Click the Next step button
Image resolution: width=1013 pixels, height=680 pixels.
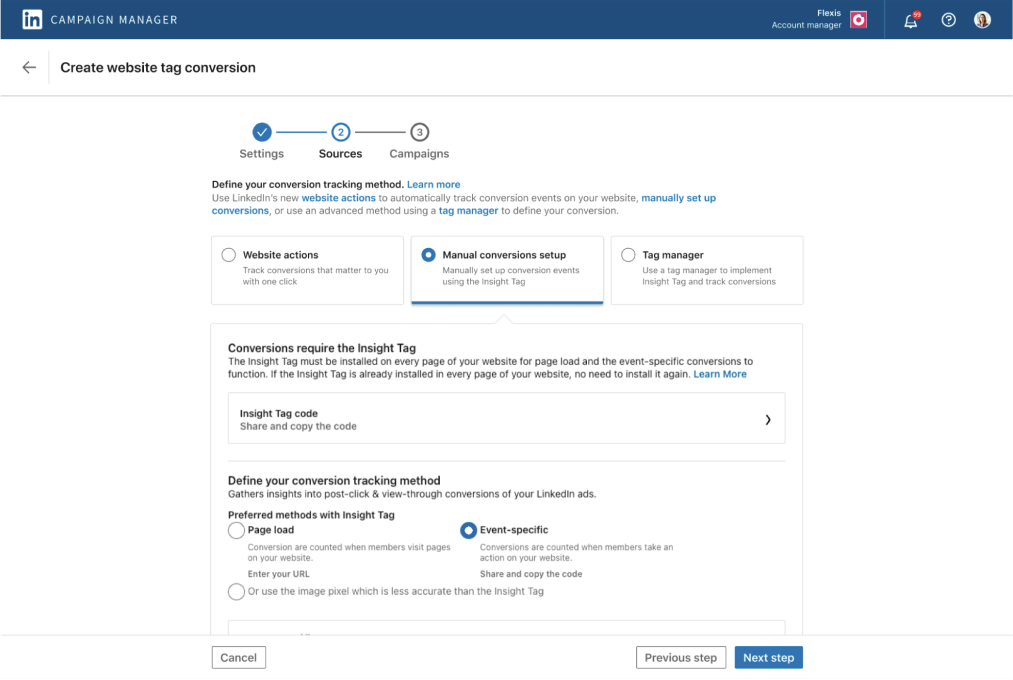pyautogui.click(x=768, y=657)
